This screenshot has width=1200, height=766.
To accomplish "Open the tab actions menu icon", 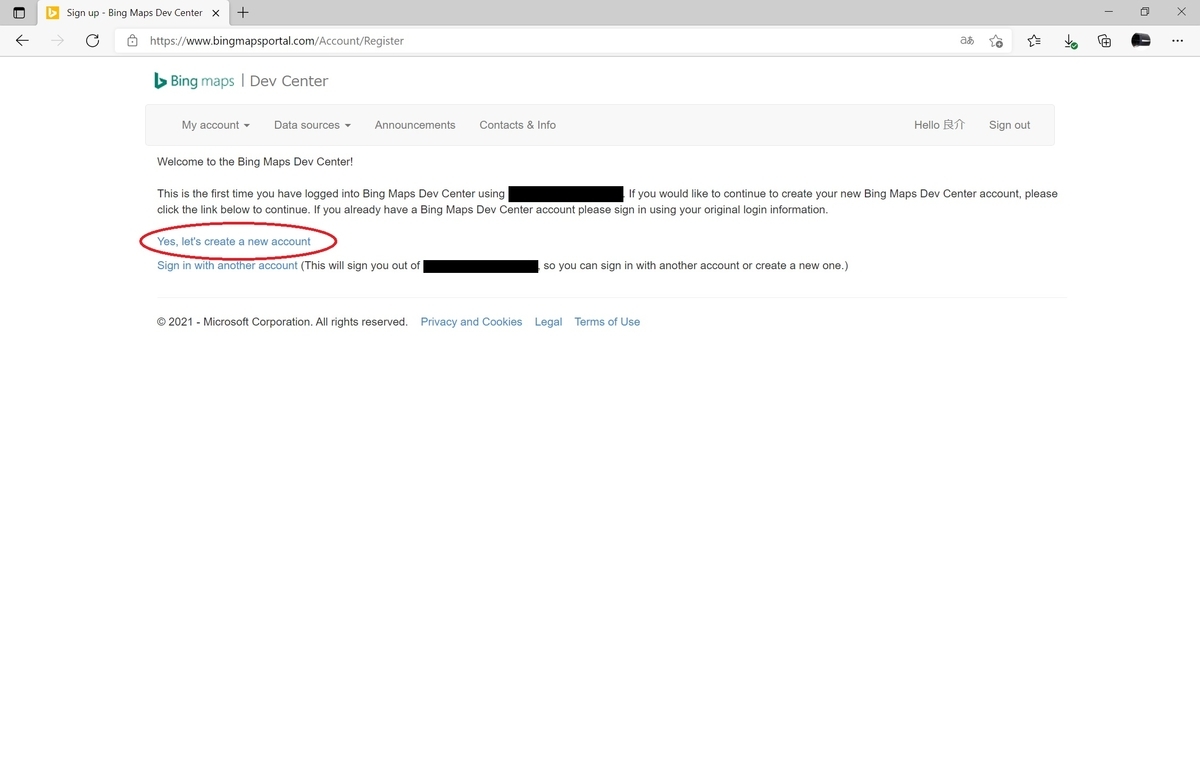I will (19, 13).
